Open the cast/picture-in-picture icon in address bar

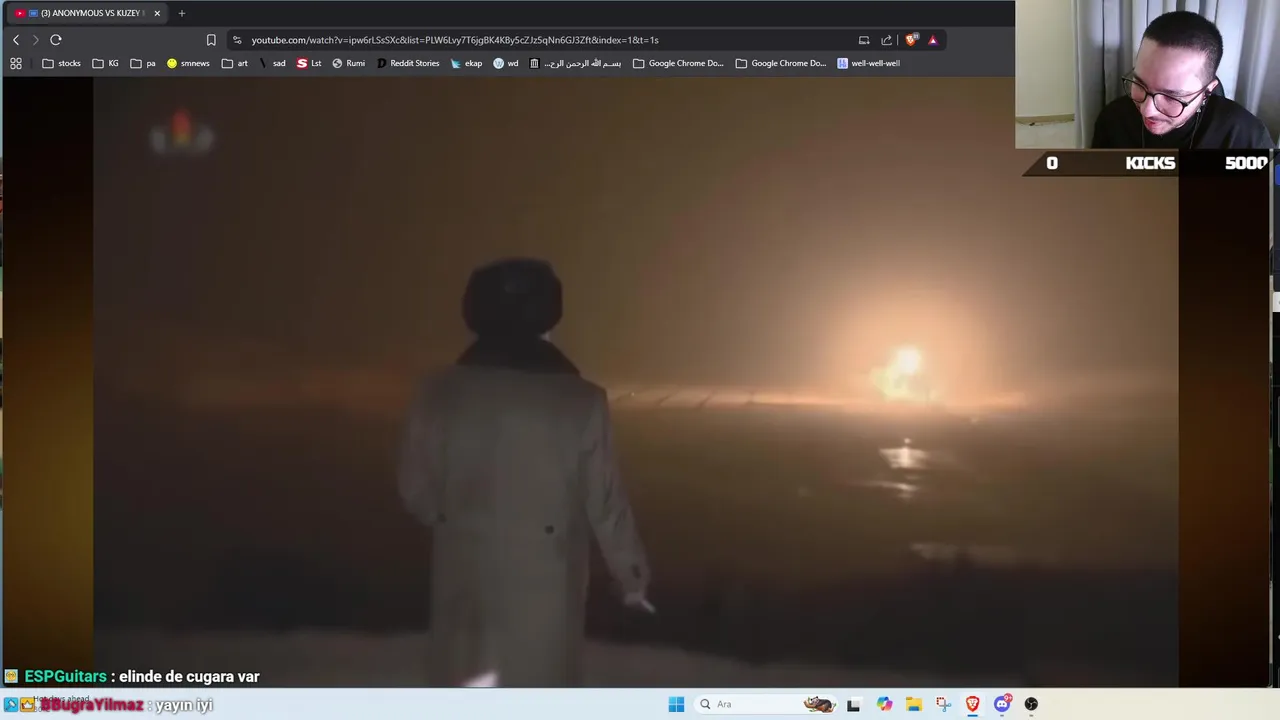click(x=864, y=40)
